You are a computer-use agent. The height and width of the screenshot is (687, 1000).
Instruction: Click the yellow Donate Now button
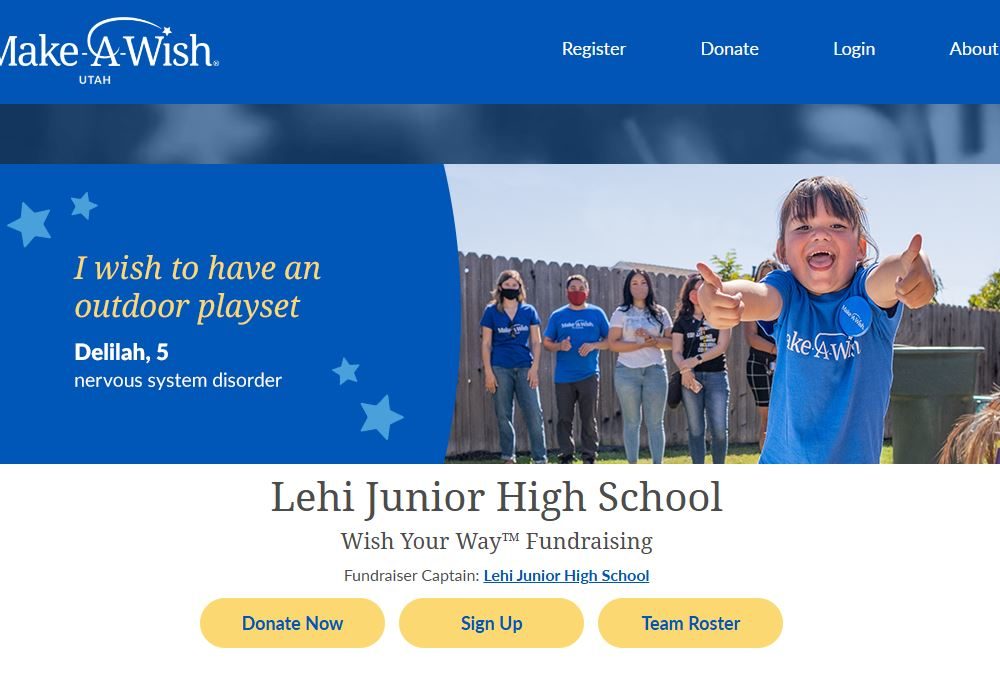pyautogui.click(x=292, y=623)
